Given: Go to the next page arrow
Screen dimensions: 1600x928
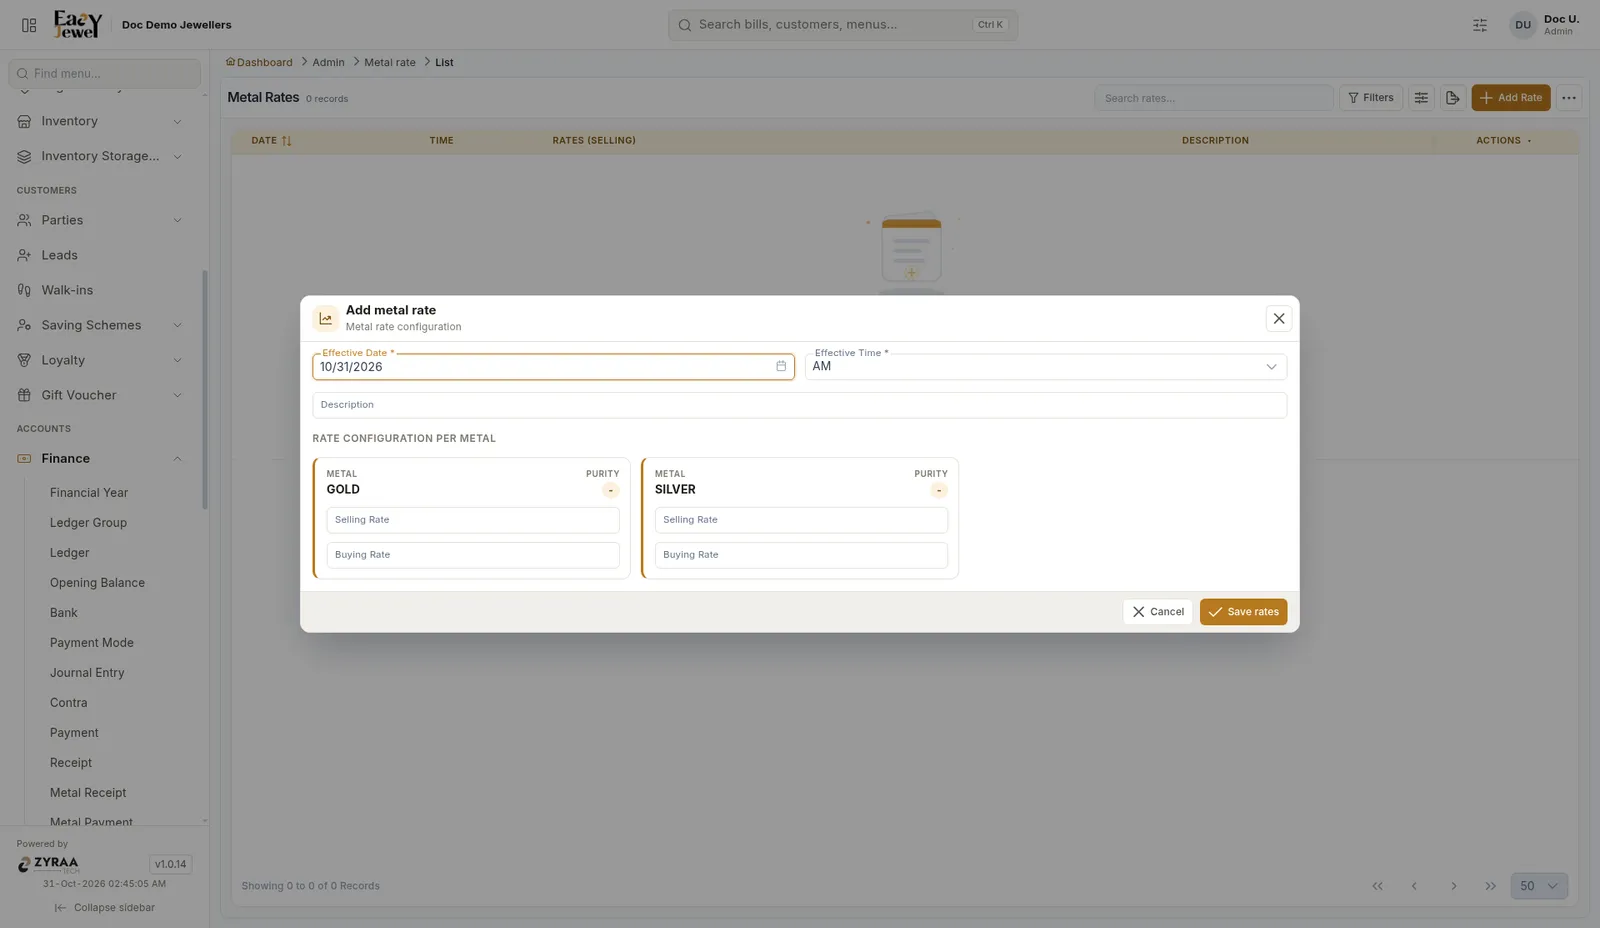Looking at the screenshot, I should tap(1453, 886).
